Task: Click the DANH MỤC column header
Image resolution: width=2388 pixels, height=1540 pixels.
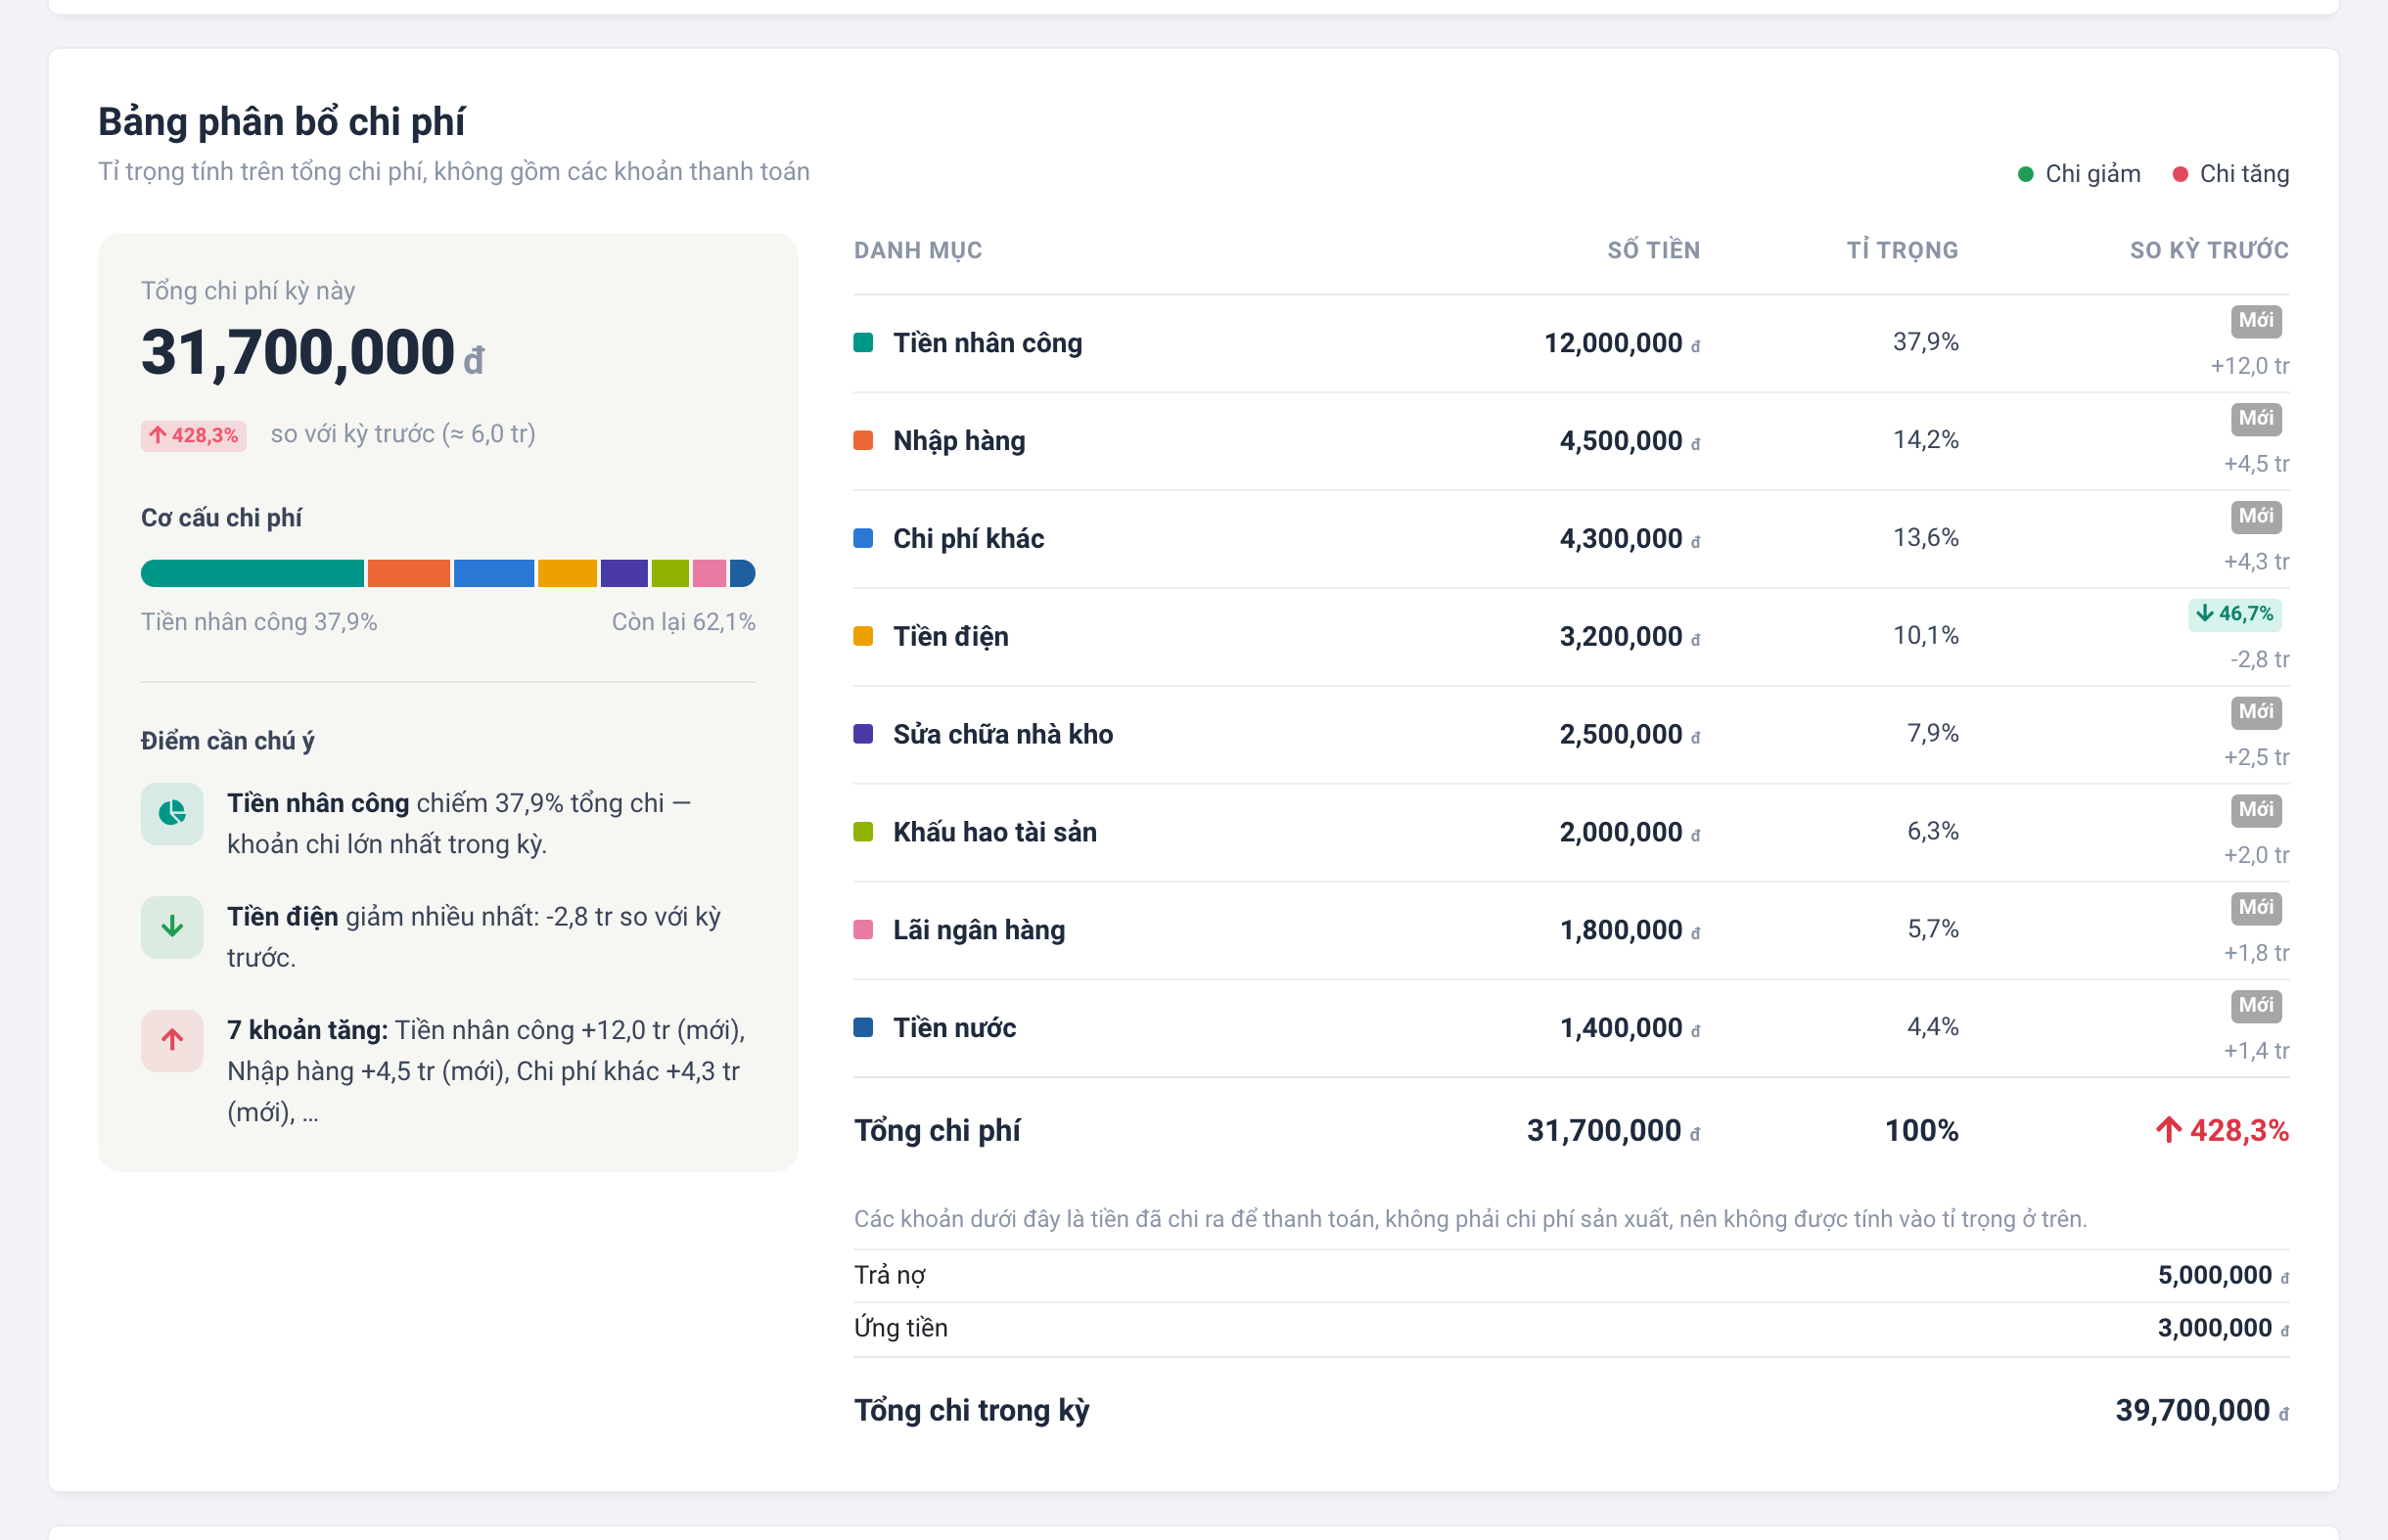Action: pos(918,250)
